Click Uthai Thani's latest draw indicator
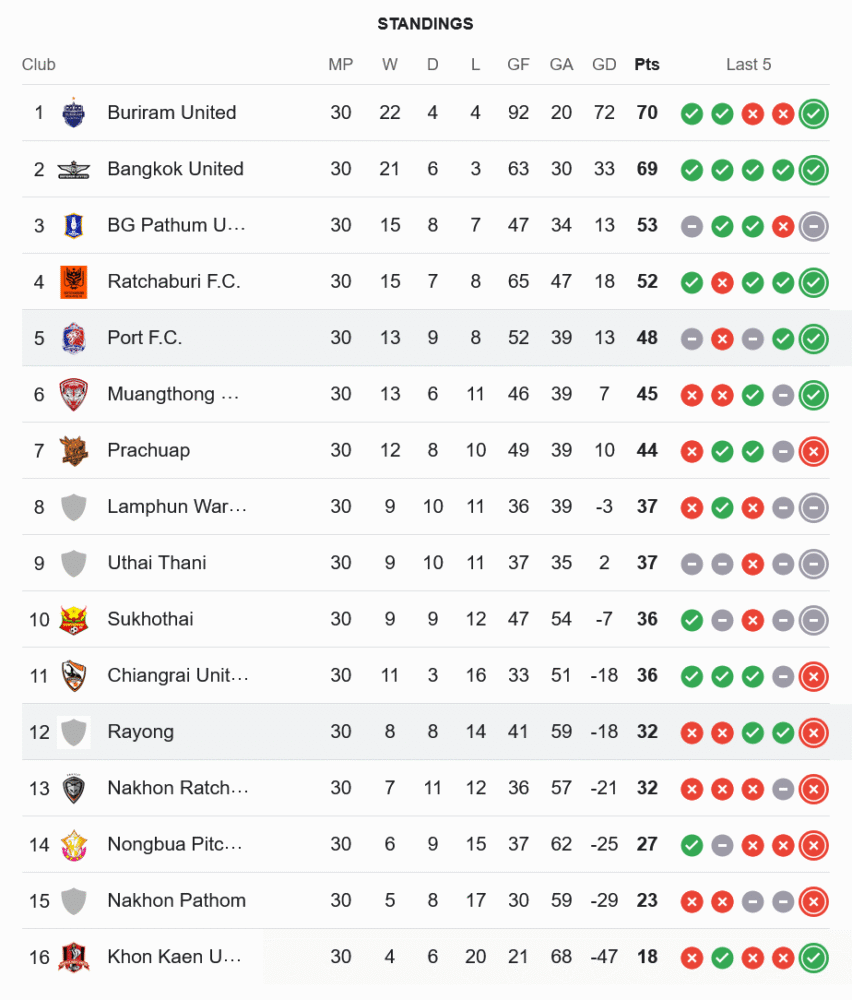The height and width of the screenshot is (1000, 852). tap(813, 563)
